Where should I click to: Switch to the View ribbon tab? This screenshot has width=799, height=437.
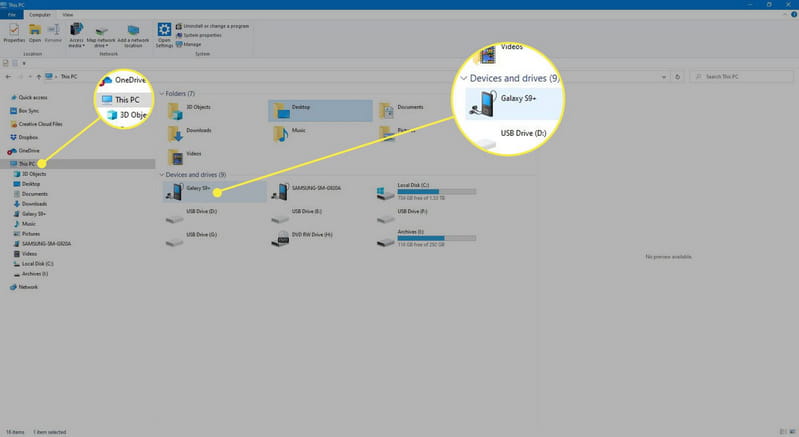pos(68,15)
